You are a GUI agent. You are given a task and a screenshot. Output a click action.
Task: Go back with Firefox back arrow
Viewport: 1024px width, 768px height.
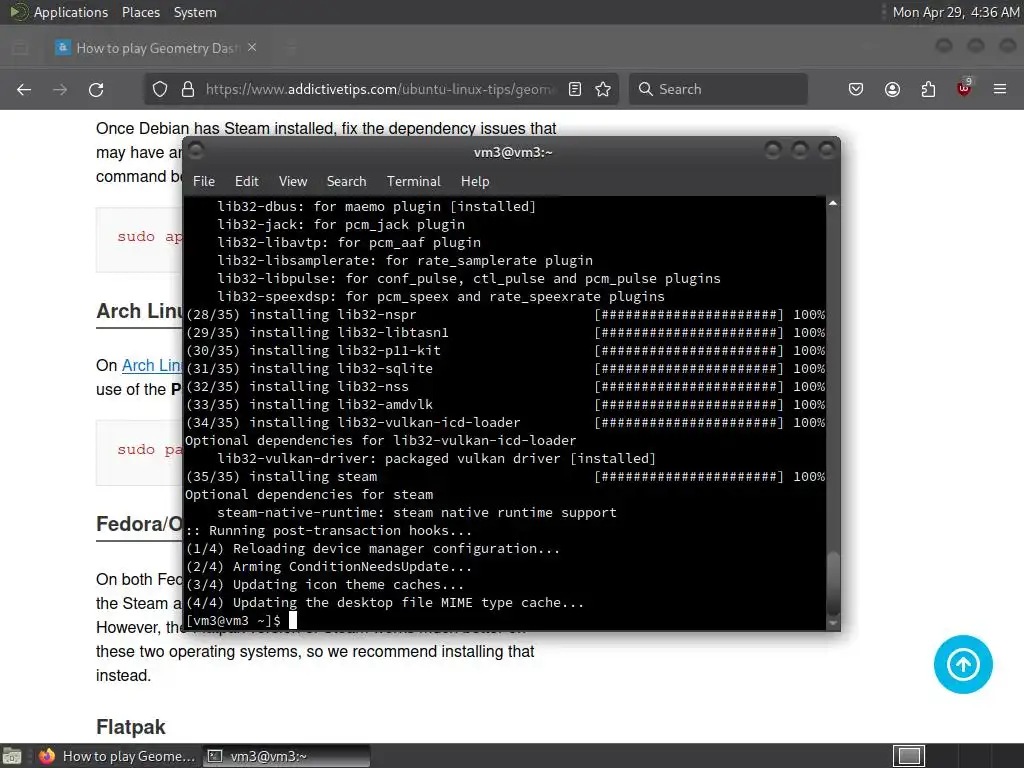pos(24,89)
